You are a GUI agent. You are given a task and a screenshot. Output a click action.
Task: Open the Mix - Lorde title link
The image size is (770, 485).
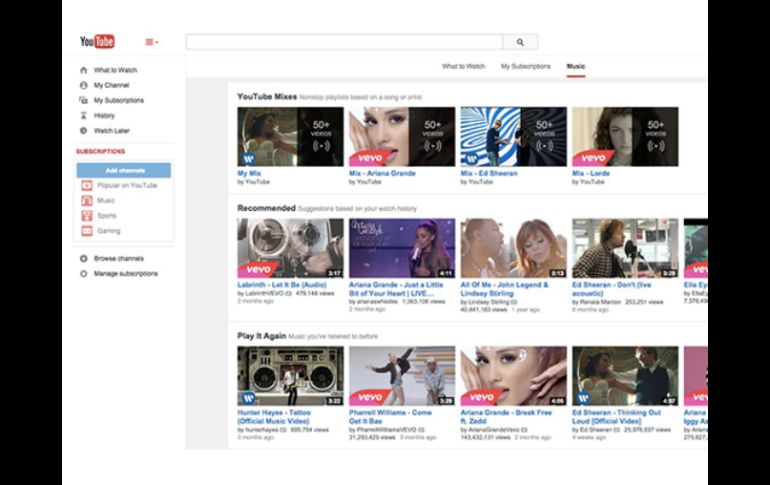click(591, 173)
